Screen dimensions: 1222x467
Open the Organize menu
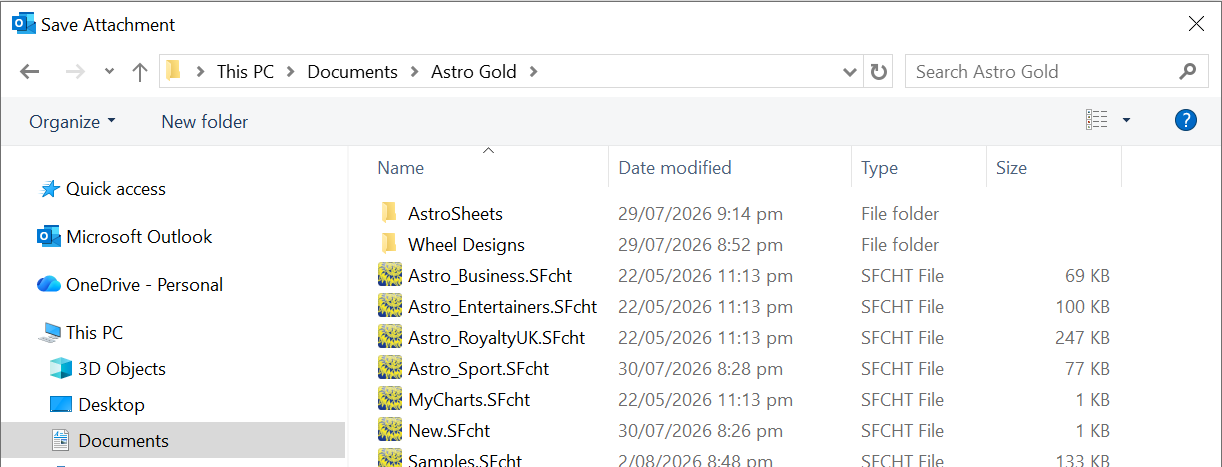72,121
